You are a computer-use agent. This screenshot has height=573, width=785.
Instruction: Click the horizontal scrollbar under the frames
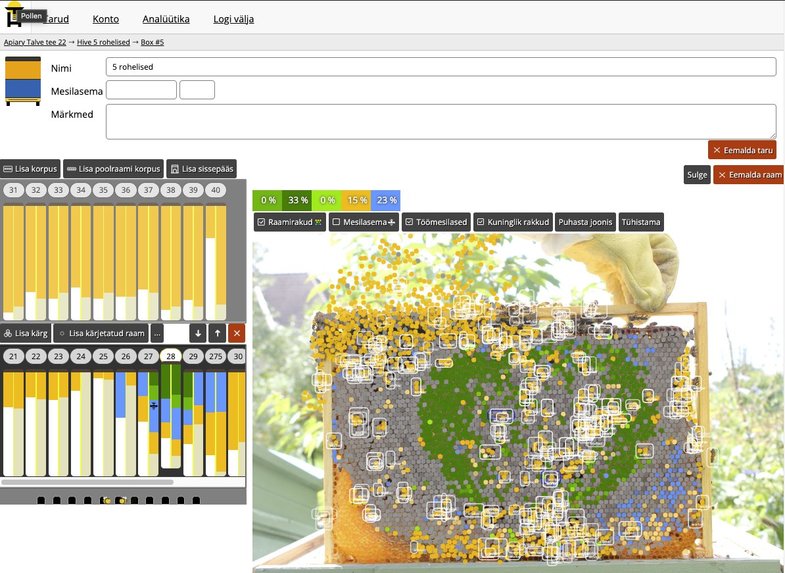[88, 482]
